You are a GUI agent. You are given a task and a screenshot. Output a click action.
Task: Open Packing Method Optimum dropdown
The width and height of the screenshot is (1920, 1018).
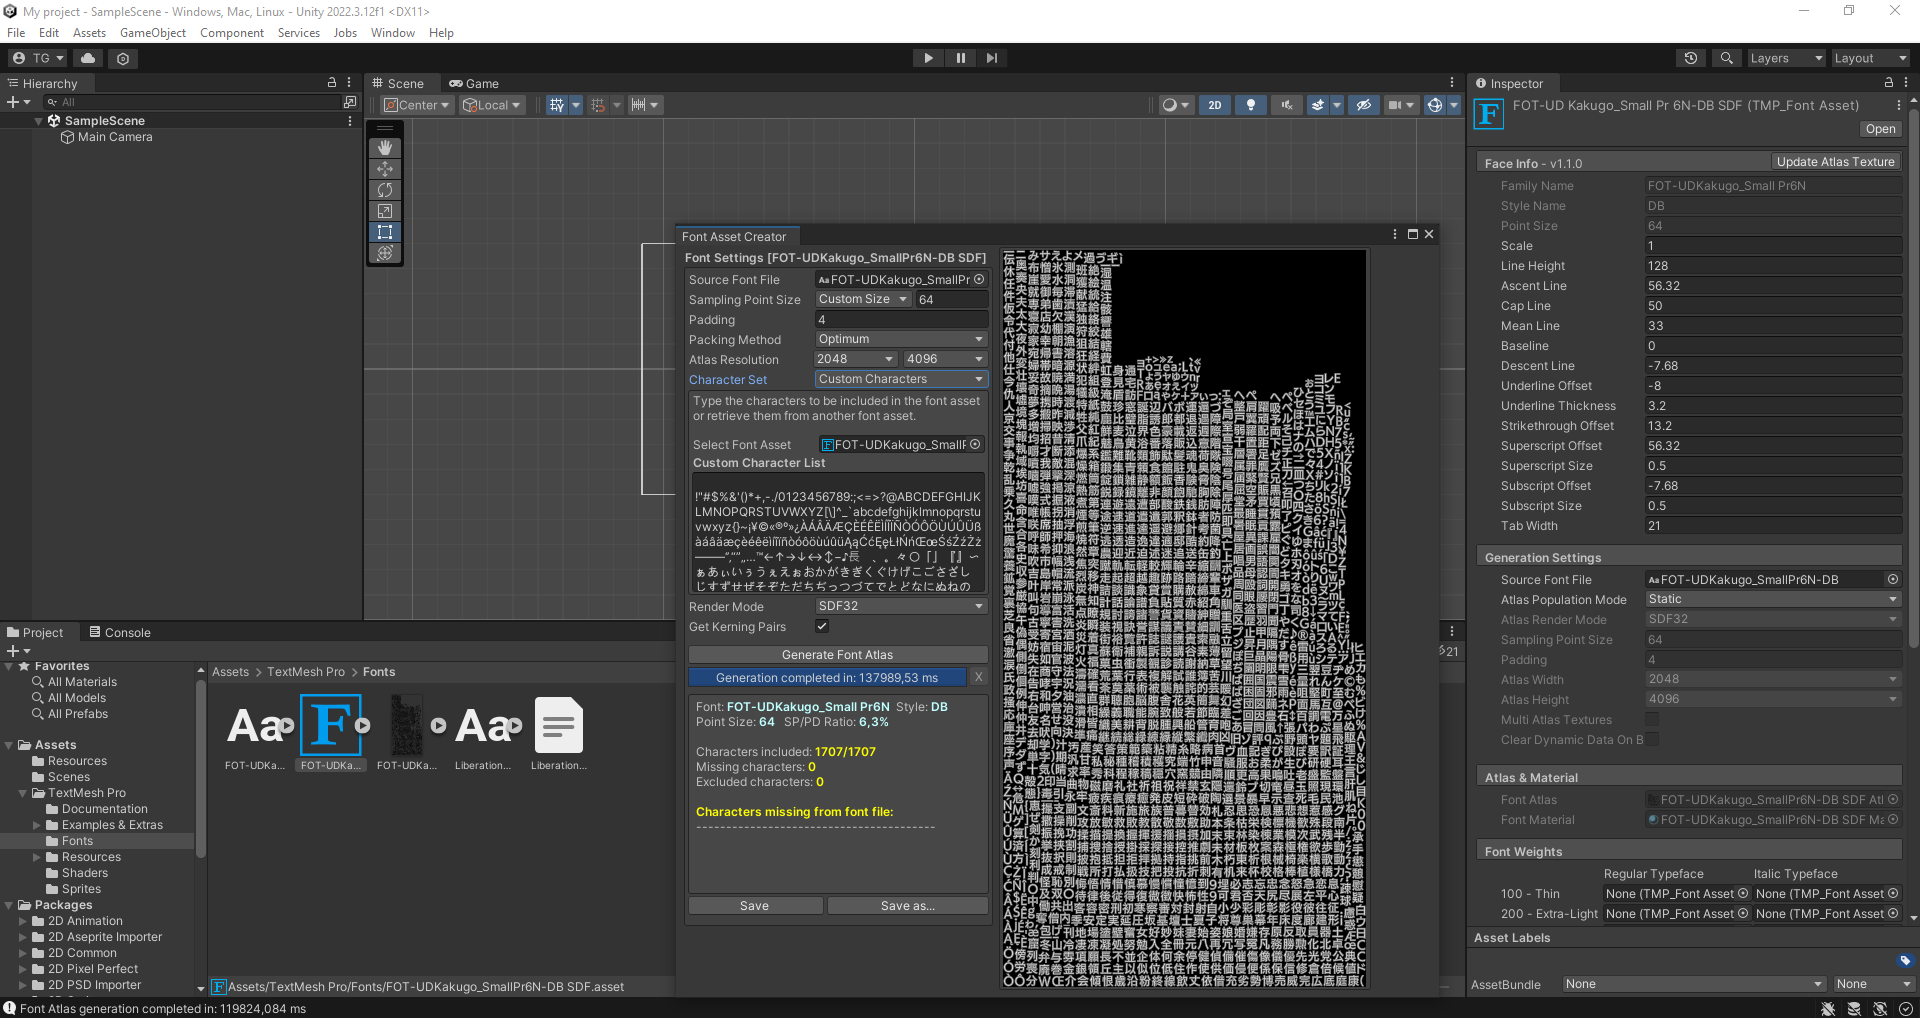click(901, 339)
